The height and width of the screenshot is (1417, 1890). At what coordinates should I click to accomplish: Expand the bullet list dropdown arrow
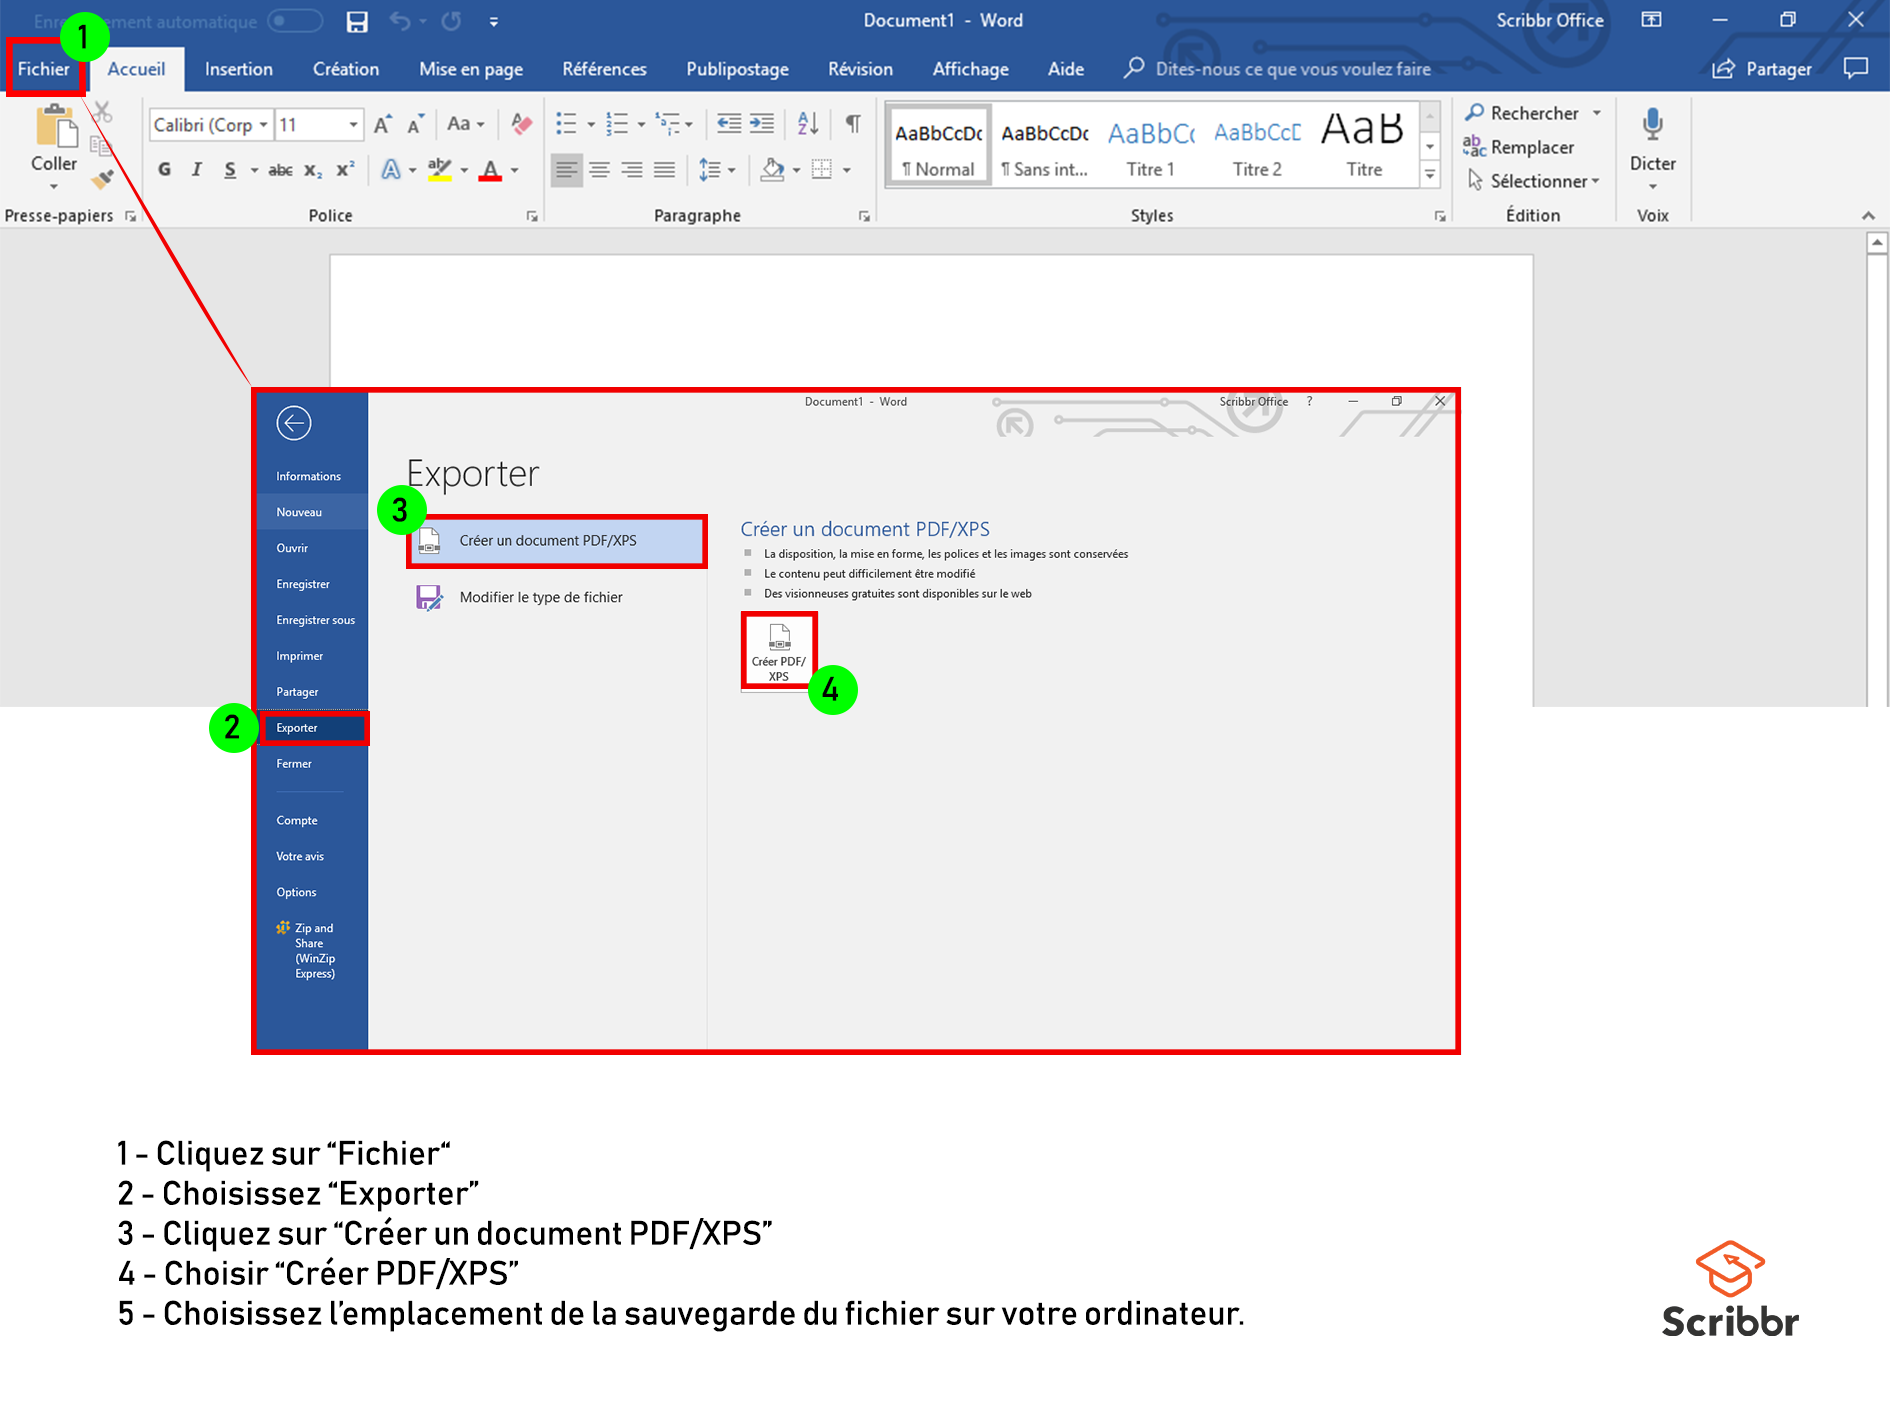tap(591, 125)
